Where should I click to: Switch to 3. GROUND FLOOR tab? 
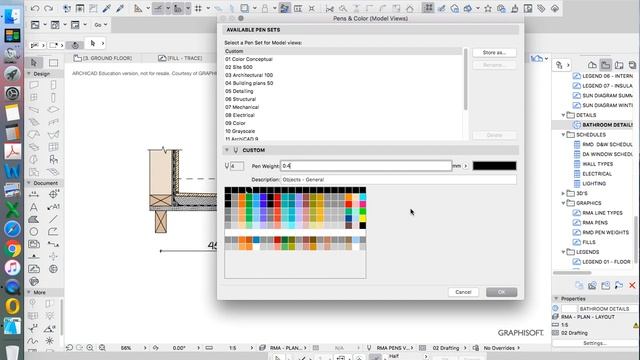103,58
